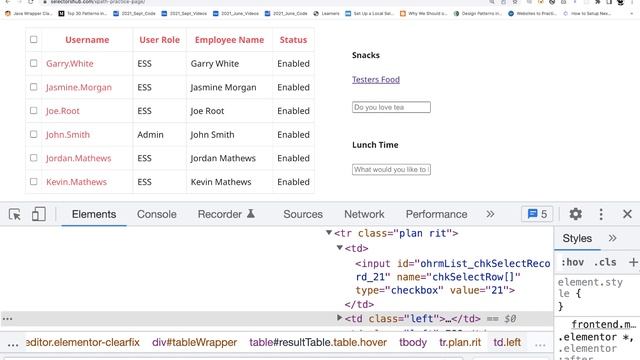Image resolution: width=640 pixels, height=360 pixels.
Task: Switch to the Elements tab
Action: 94,214
